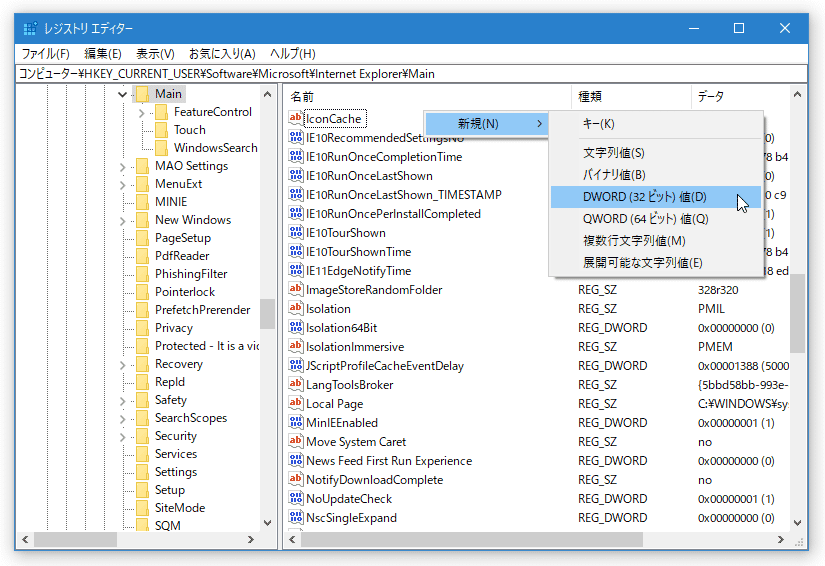Click the Isolation string value icon
This screenshot has width=825, height=566.
pyautogui.click(x=296, y=308)
